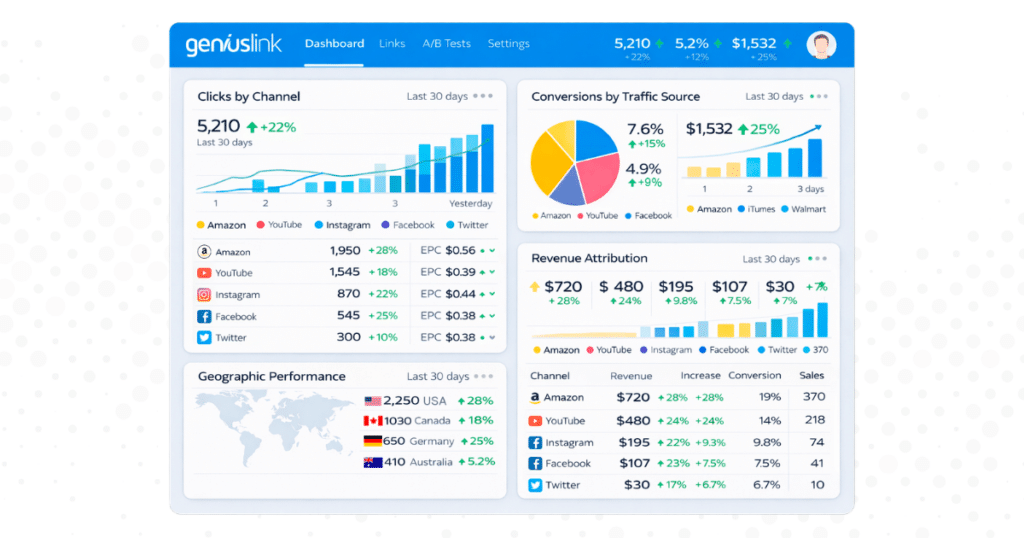The width and height of the screenshot is (1024, 538).
Task: Open Conversions by Traffic Source options menu
Action: point(818,96)
